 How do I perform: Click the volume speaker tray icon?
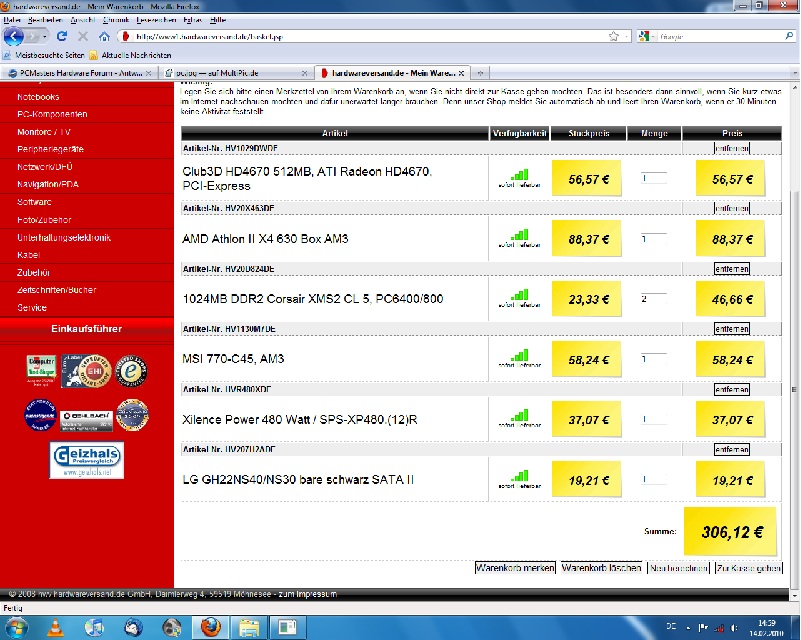(735, 628)
